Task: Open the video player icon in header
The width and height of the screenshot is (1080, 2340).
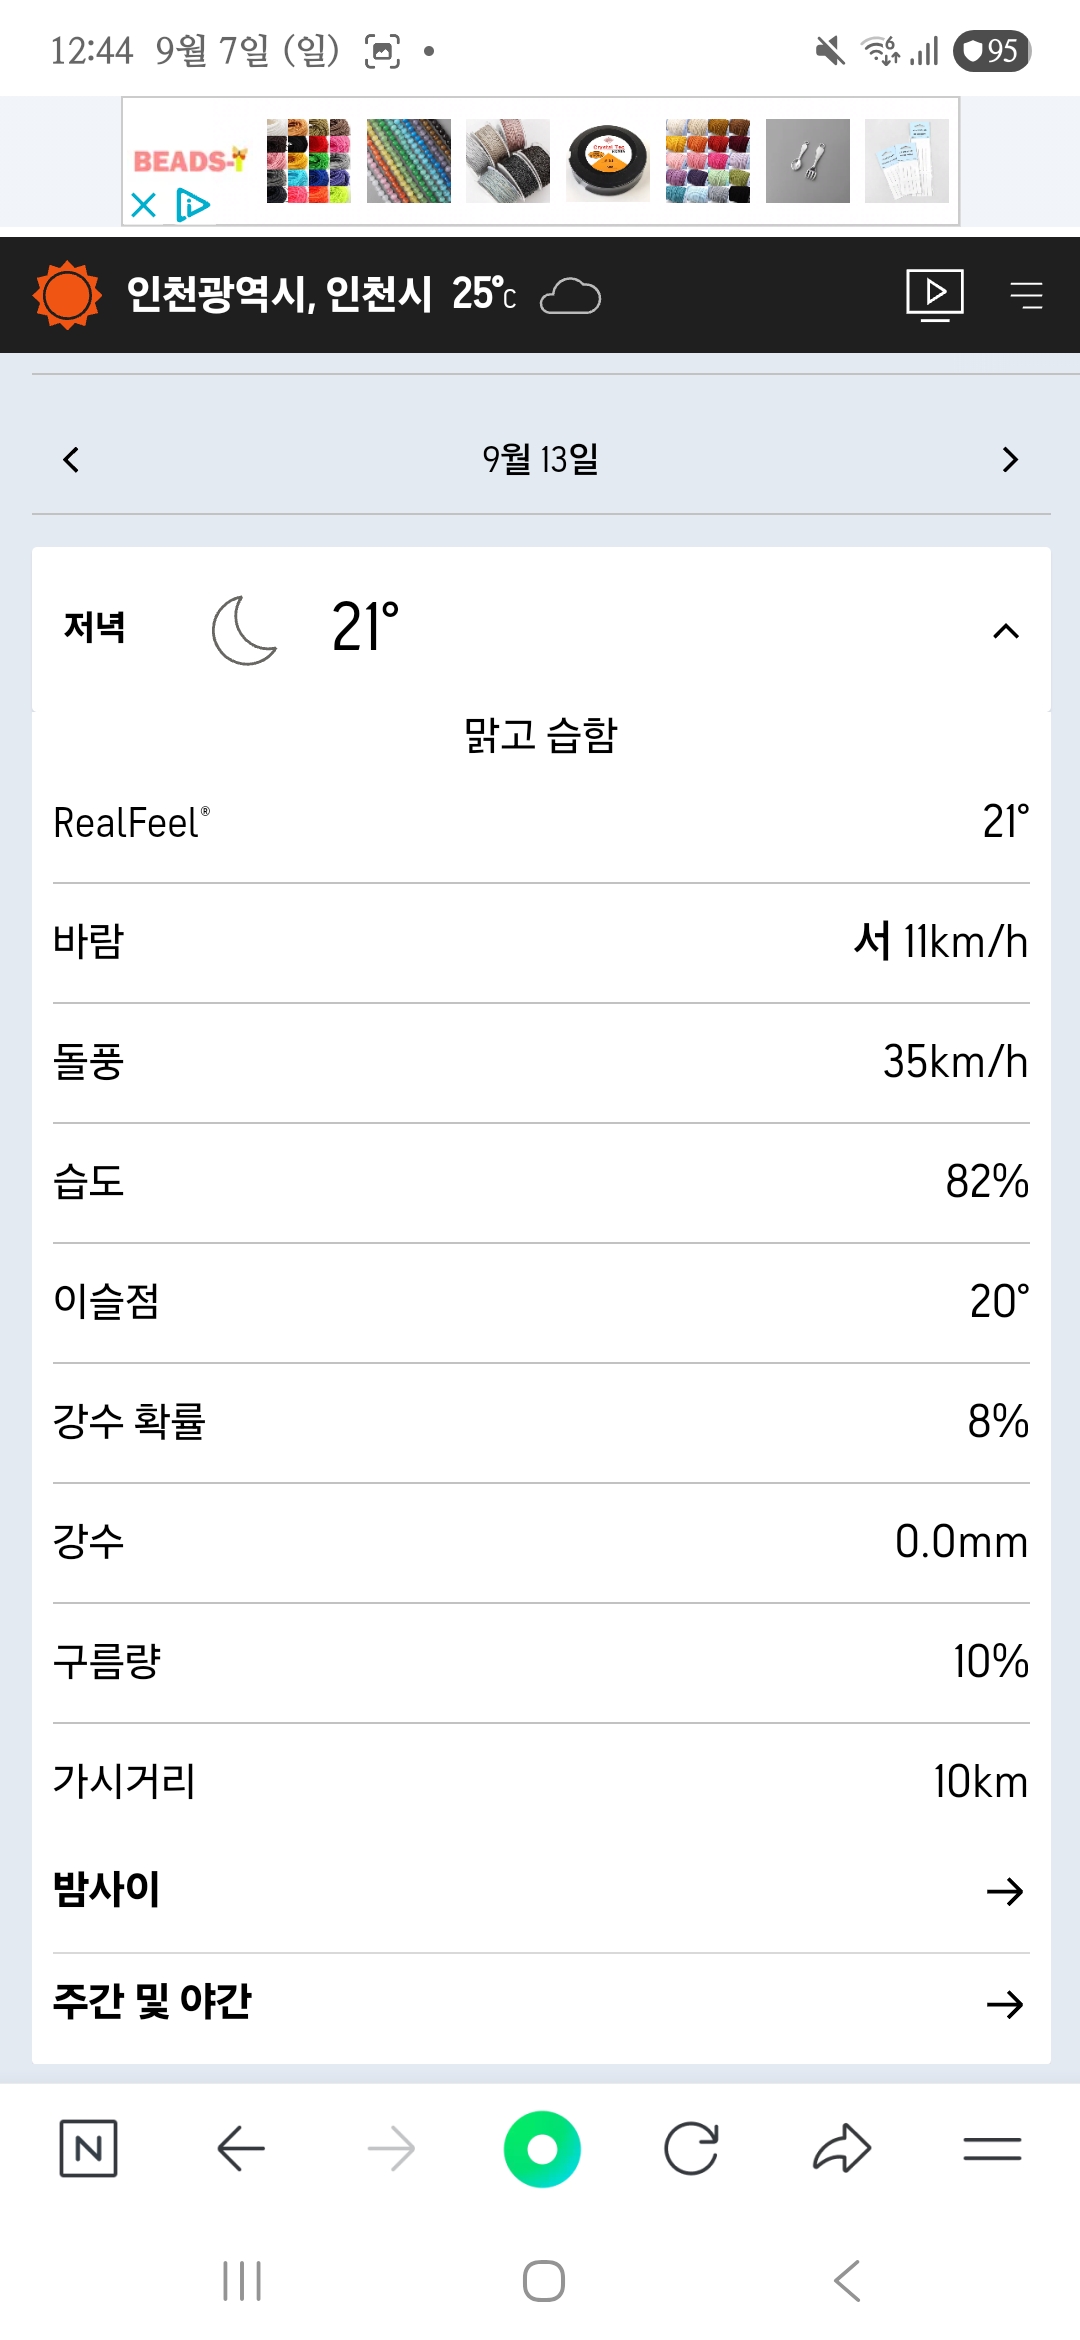Action: [x=934, y=295]
